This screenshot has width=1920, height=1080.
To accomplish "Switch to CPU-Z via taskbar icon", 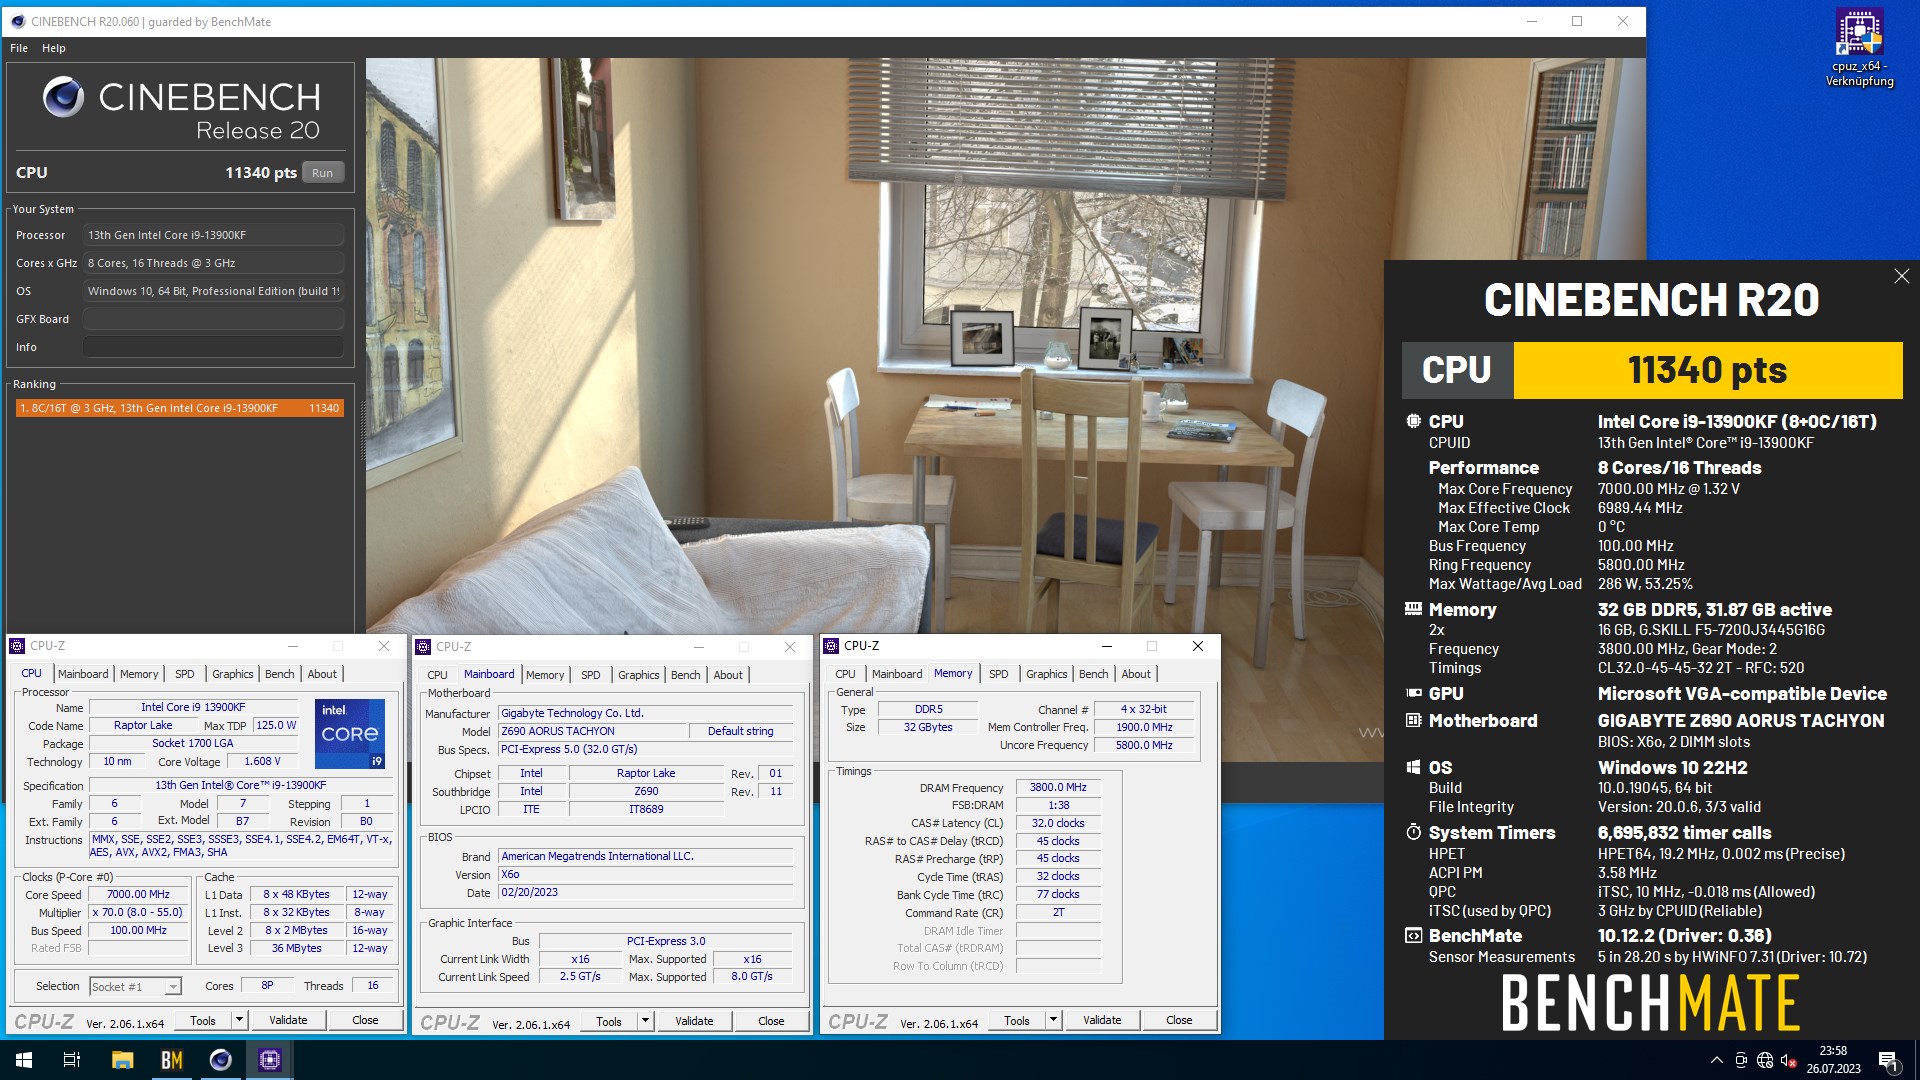I will click(x=269, y=1060).
